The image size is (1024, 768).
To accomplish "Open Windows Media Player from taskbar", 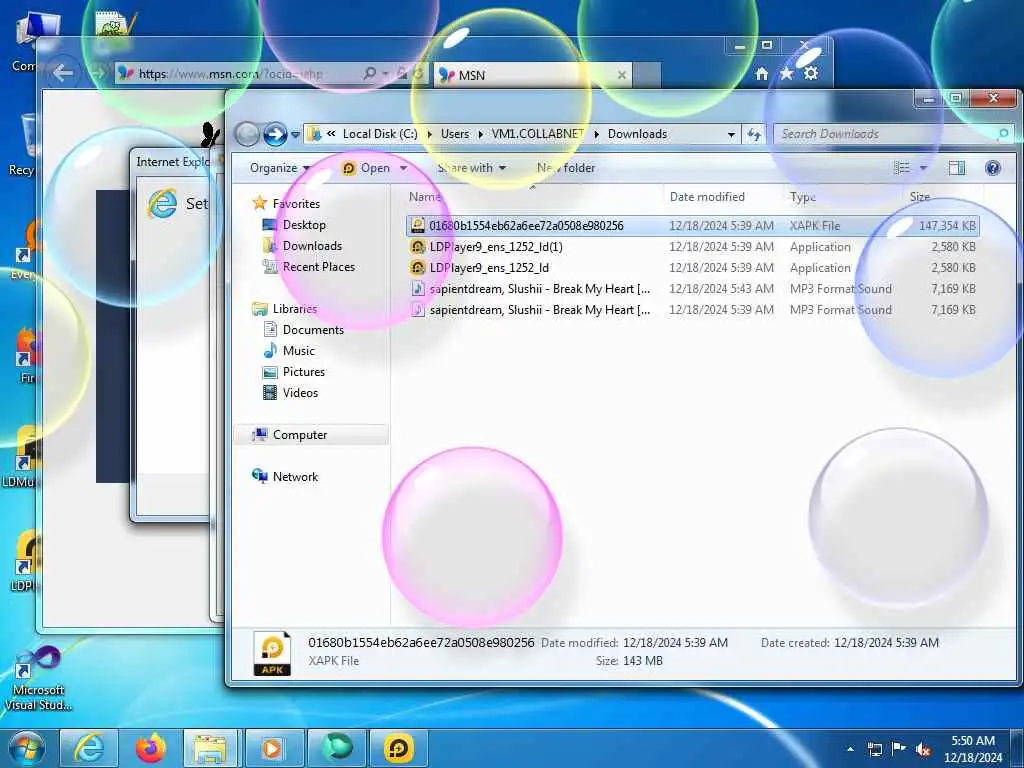I will (274, 748).
